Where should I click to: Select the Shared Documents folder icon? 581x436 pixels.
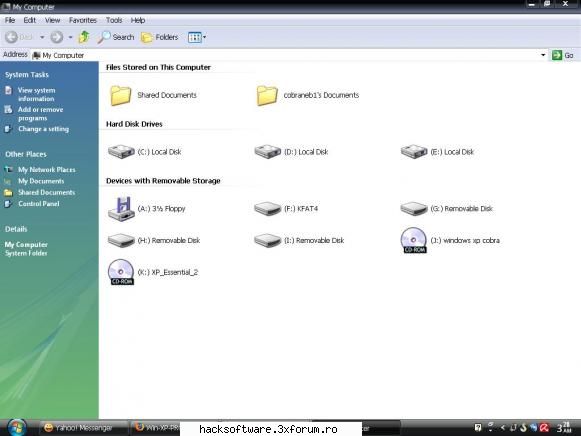120,95
